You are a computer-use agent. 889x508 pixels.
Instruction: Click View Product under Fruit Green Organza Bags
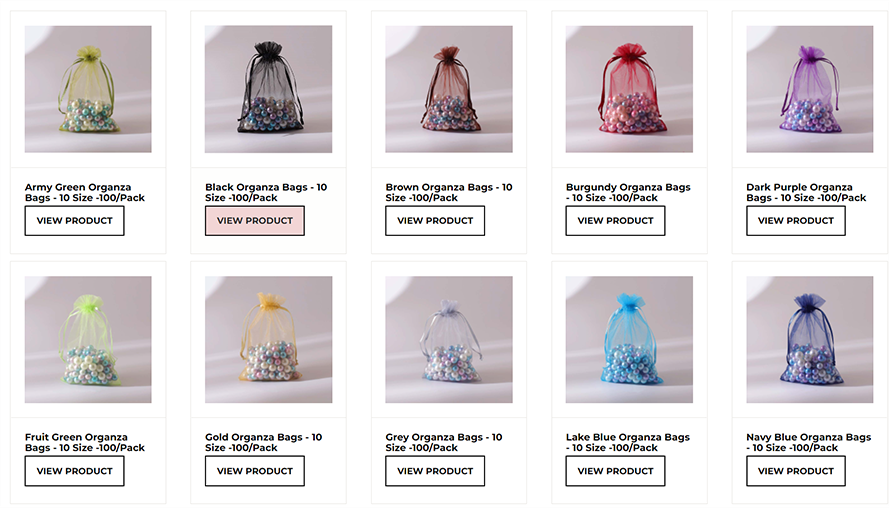74,471
